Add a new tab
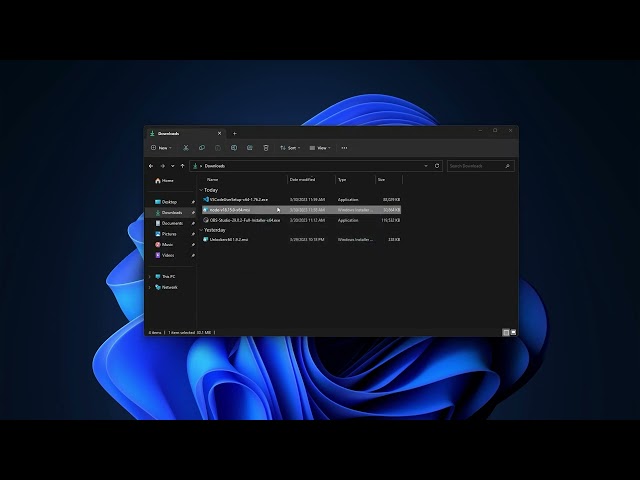 [235, 133]
